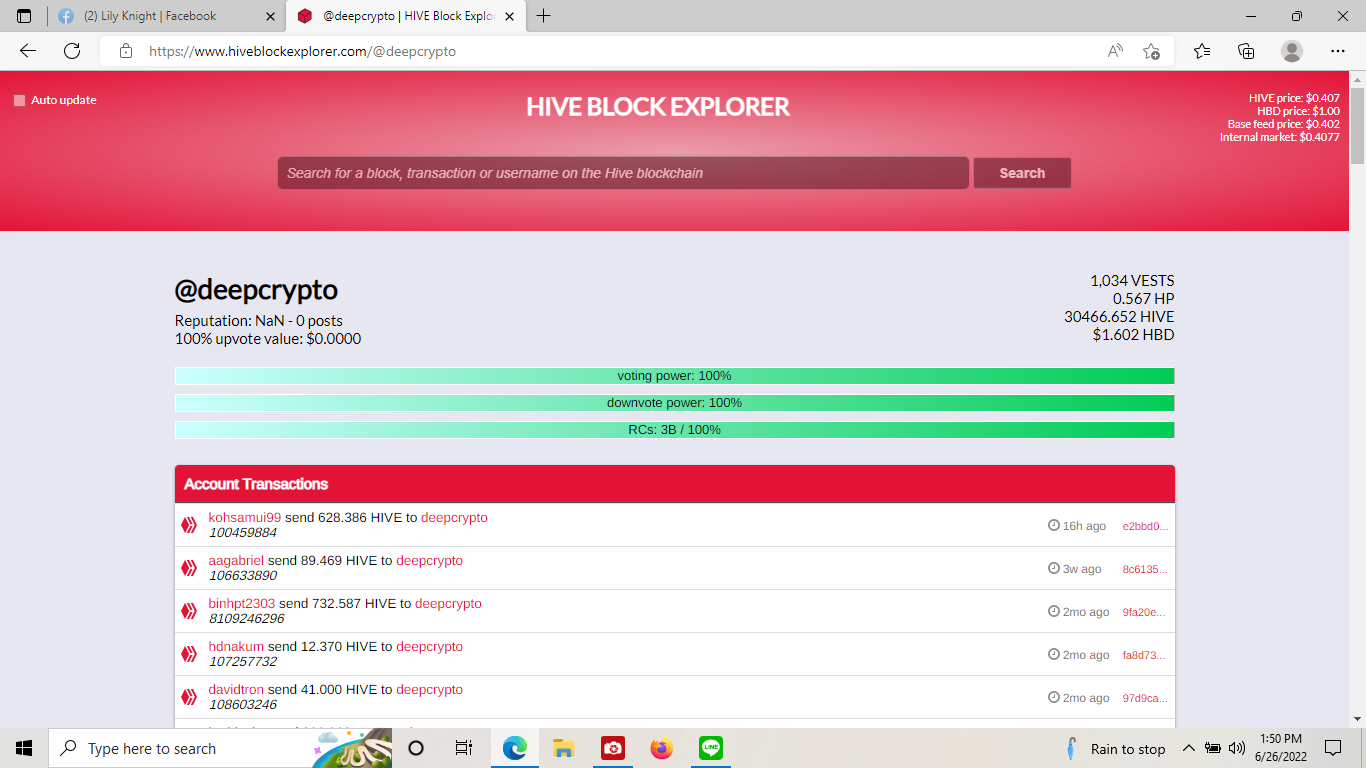Click Hive icon in hdnakum transaction row
This screenshot has height=768, width=1366.
coord(189,654)
